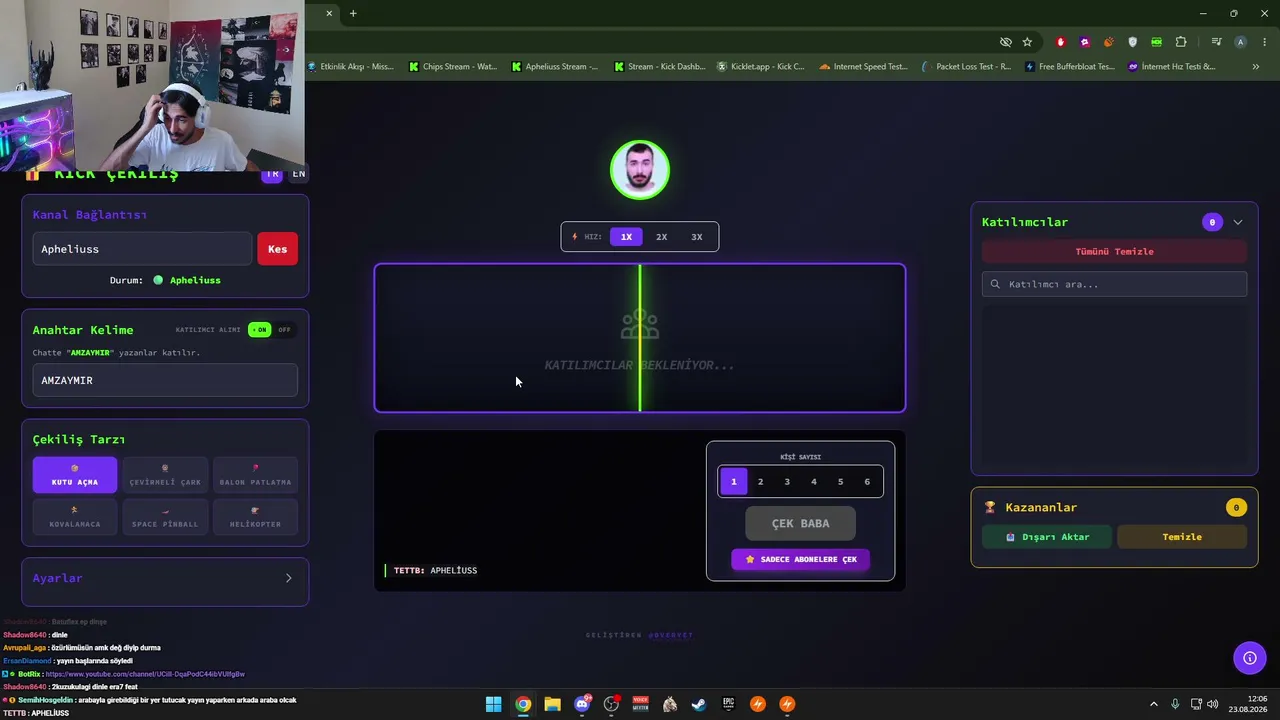Click Dışarı Aktar export button
The width and height of the screenshot is (1280, 720).
click(1047, 537)
